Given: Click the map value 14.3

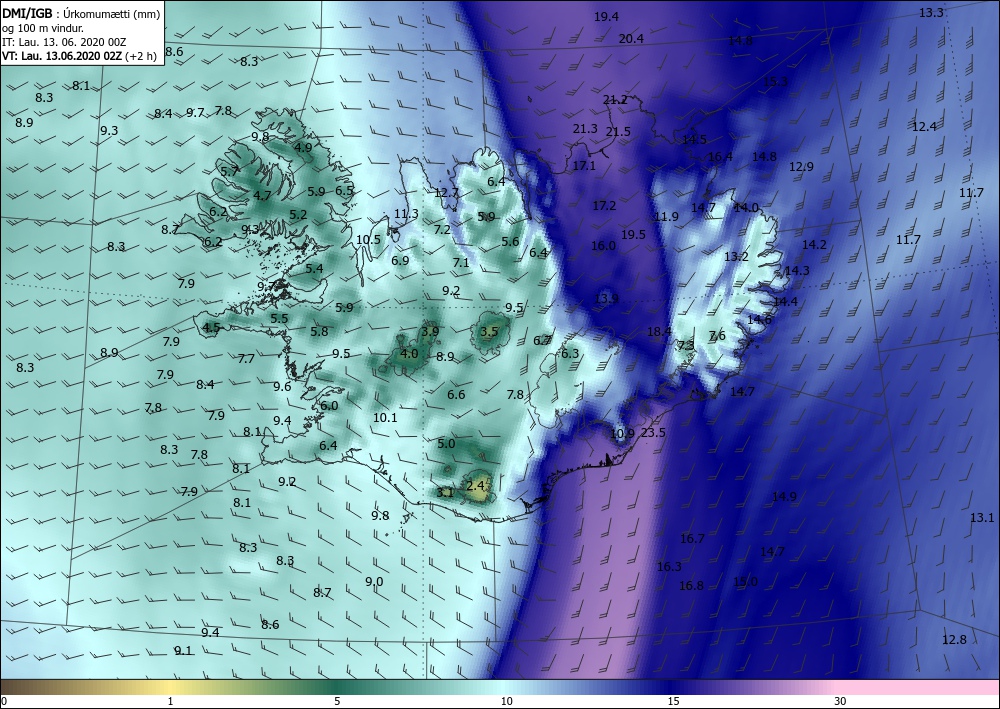Looking at the screenshot, I should pos(797,271).
